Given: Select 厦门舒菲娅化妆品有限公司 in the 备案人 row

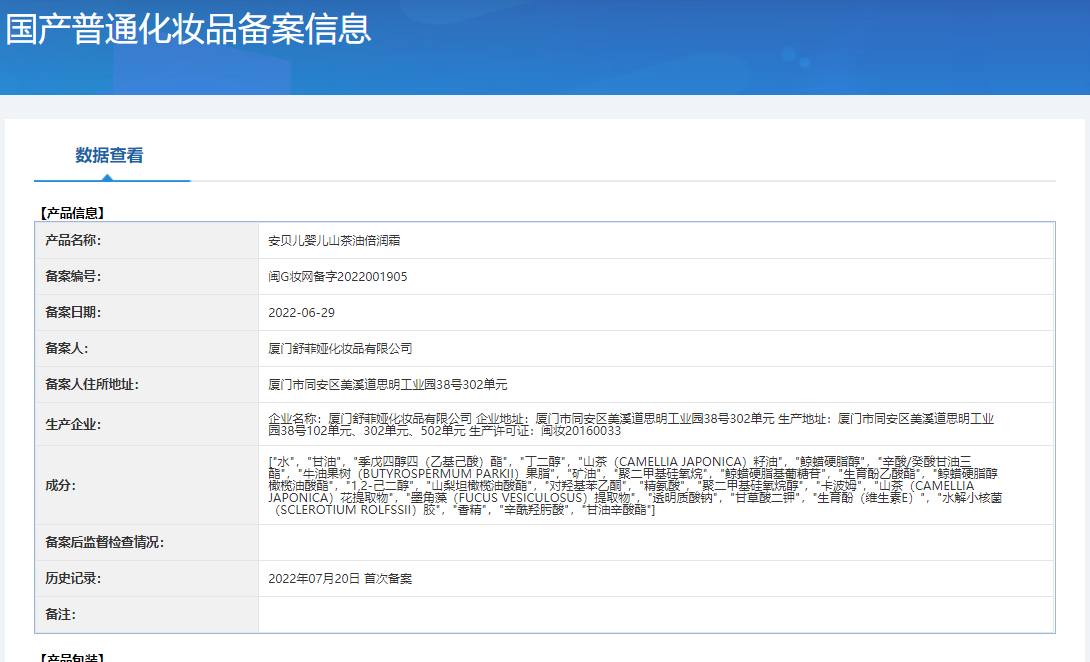Looking at the screenshot, I should point(340,349).
